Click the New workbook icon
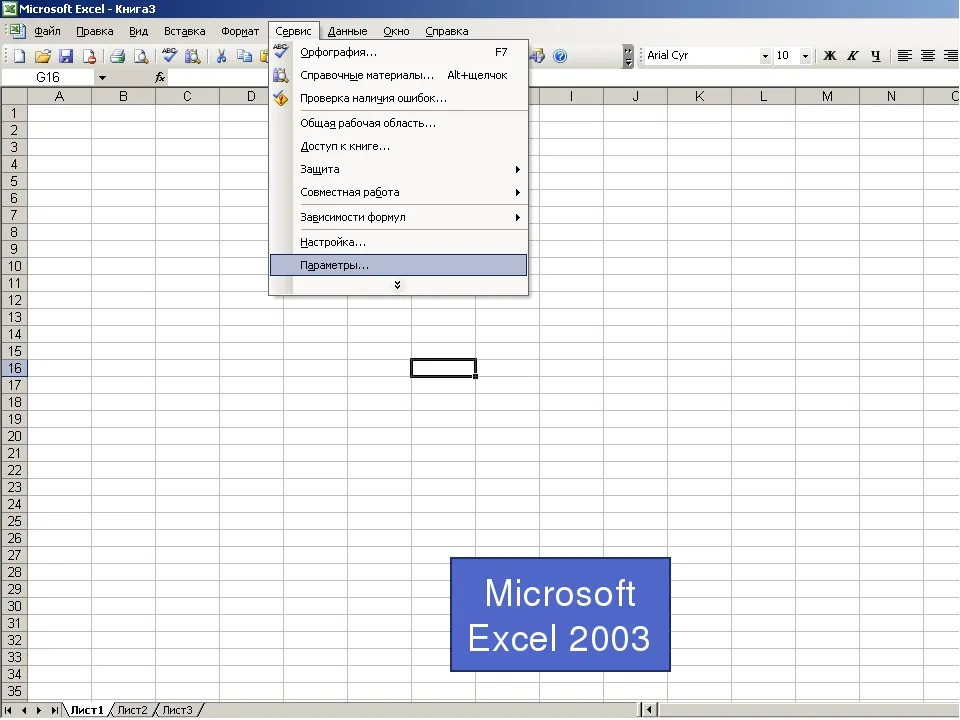 click(x=19, y=56)
